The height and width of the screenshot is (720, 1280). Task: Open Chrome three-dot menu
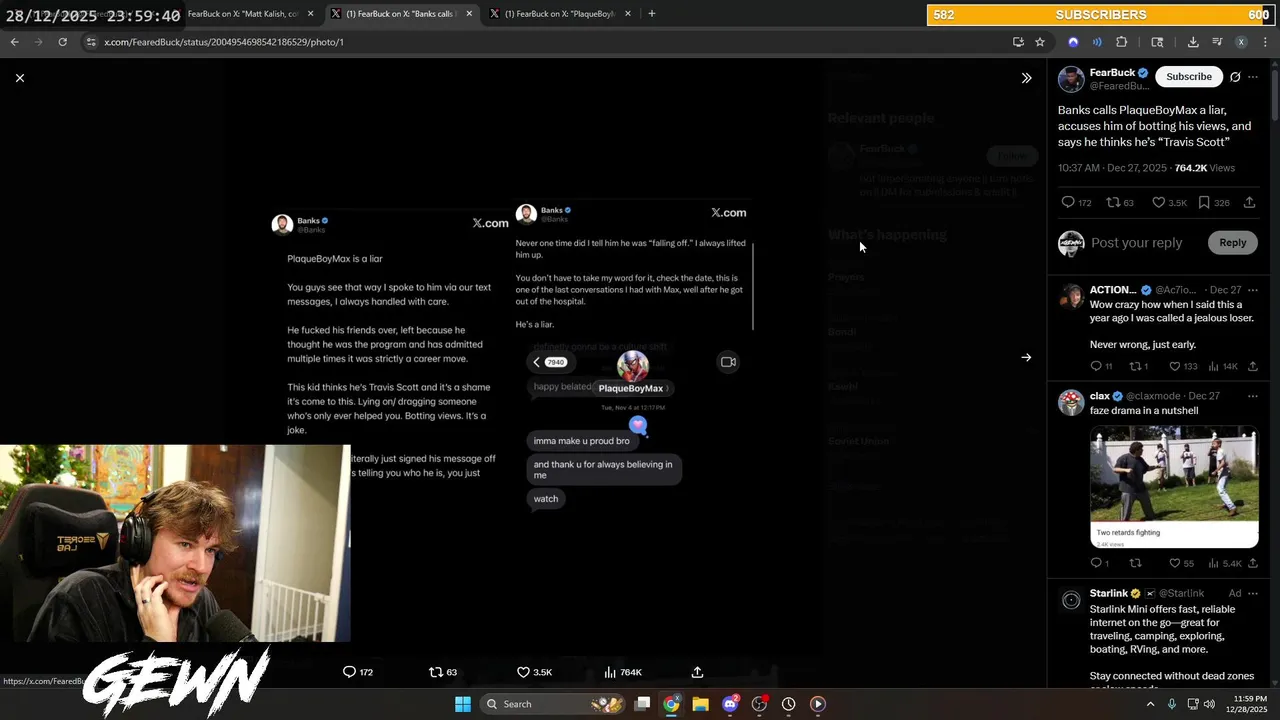coord(1265,42)
